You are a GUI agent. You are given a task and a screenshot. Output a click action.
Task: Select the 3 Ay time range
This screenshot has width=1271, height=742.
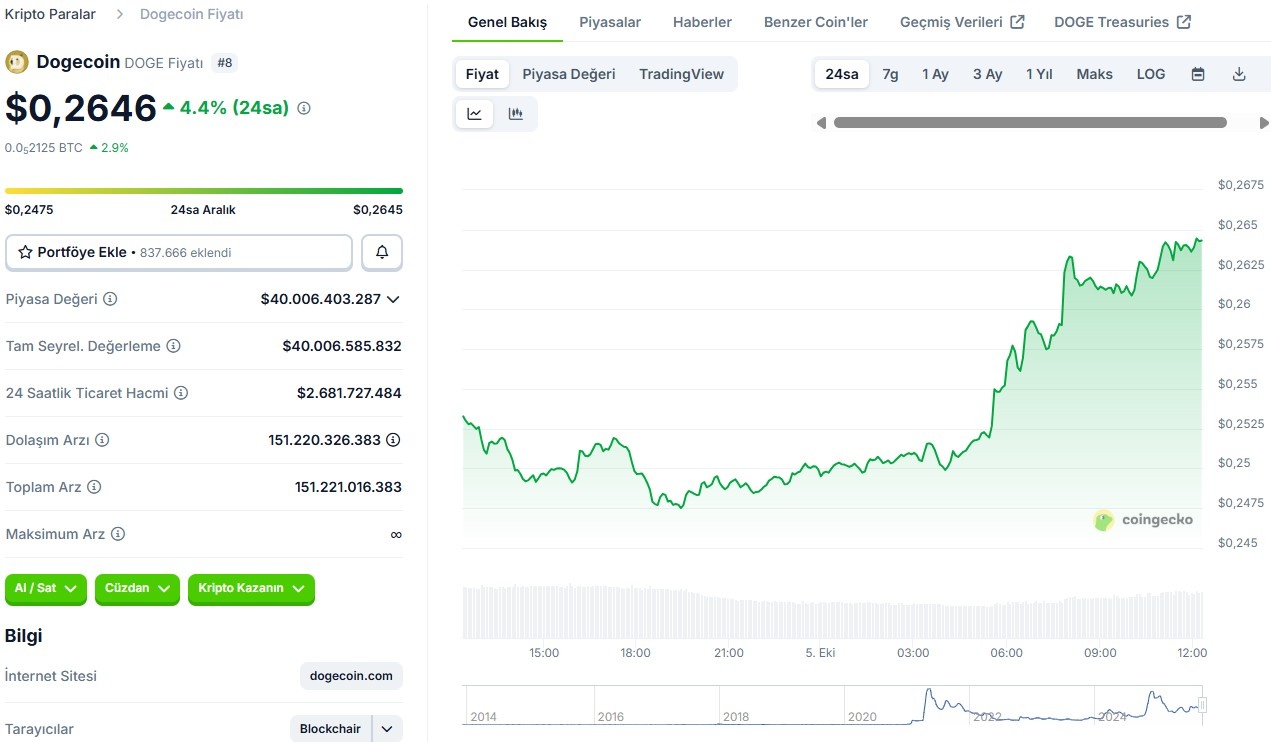coord(987,74)
